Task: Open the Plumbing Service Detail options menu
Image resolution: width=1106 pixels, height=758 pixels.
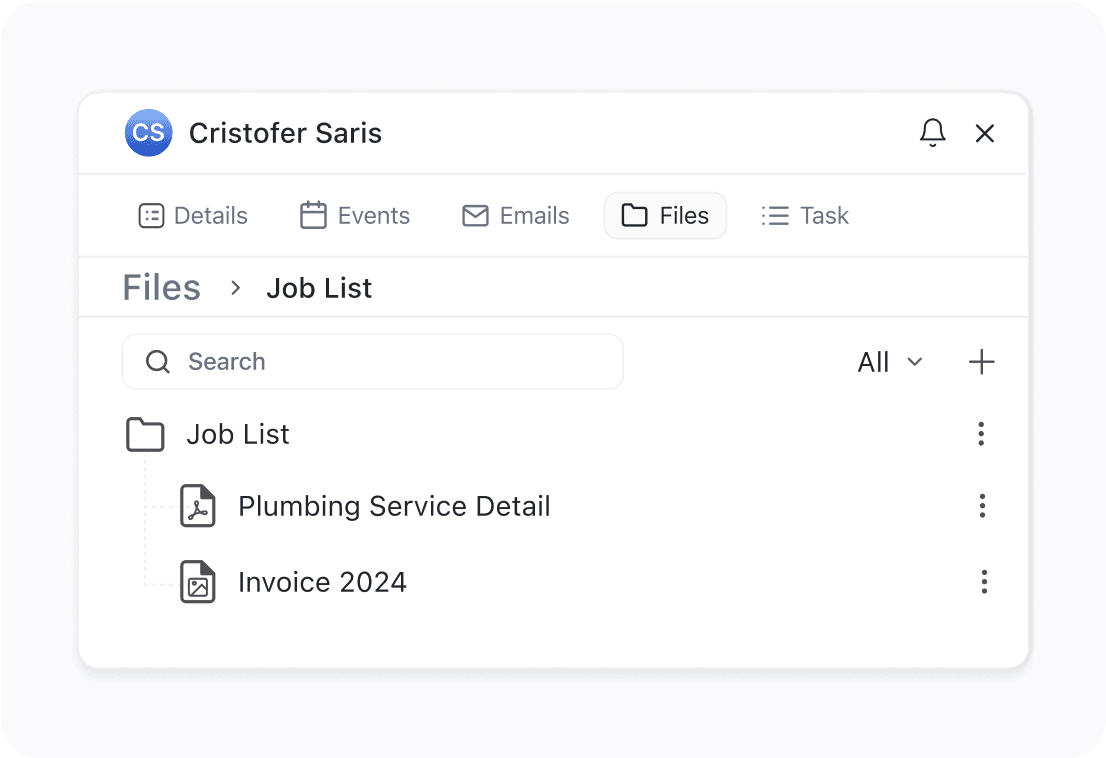Action: pos(982,506)
